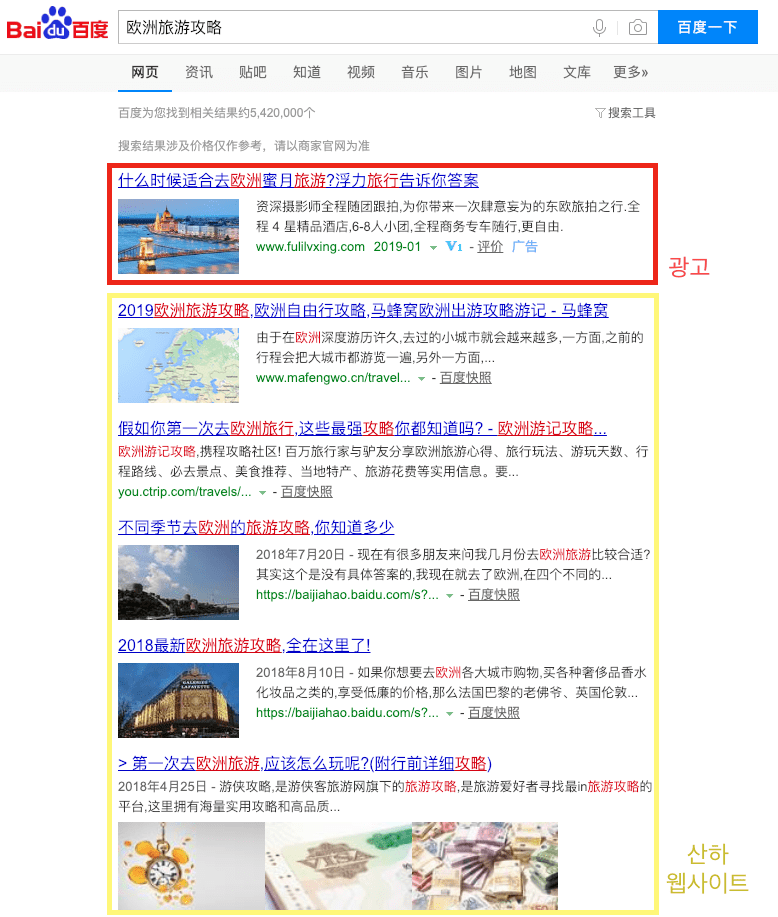Switch to the 文库 tab
Viewport: 778px width, 917px height.
point(577,73)
